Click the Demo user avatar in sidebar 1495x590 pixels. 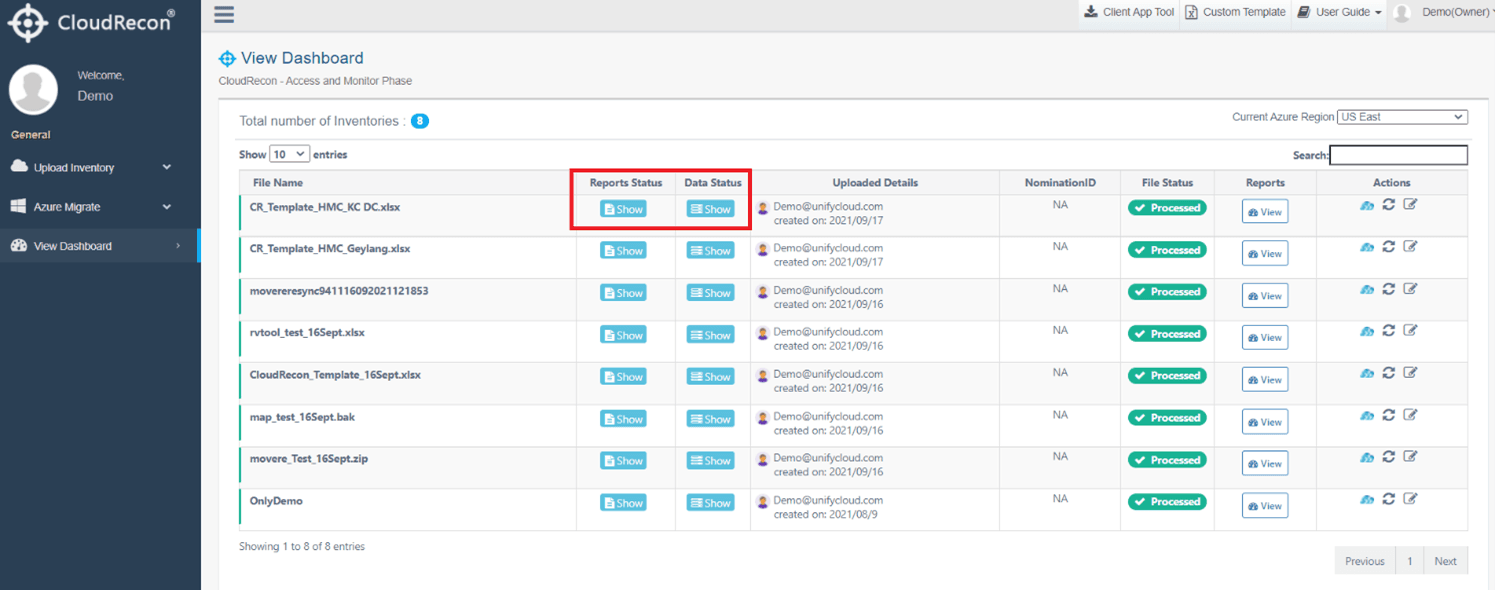(x=34, y=89)
